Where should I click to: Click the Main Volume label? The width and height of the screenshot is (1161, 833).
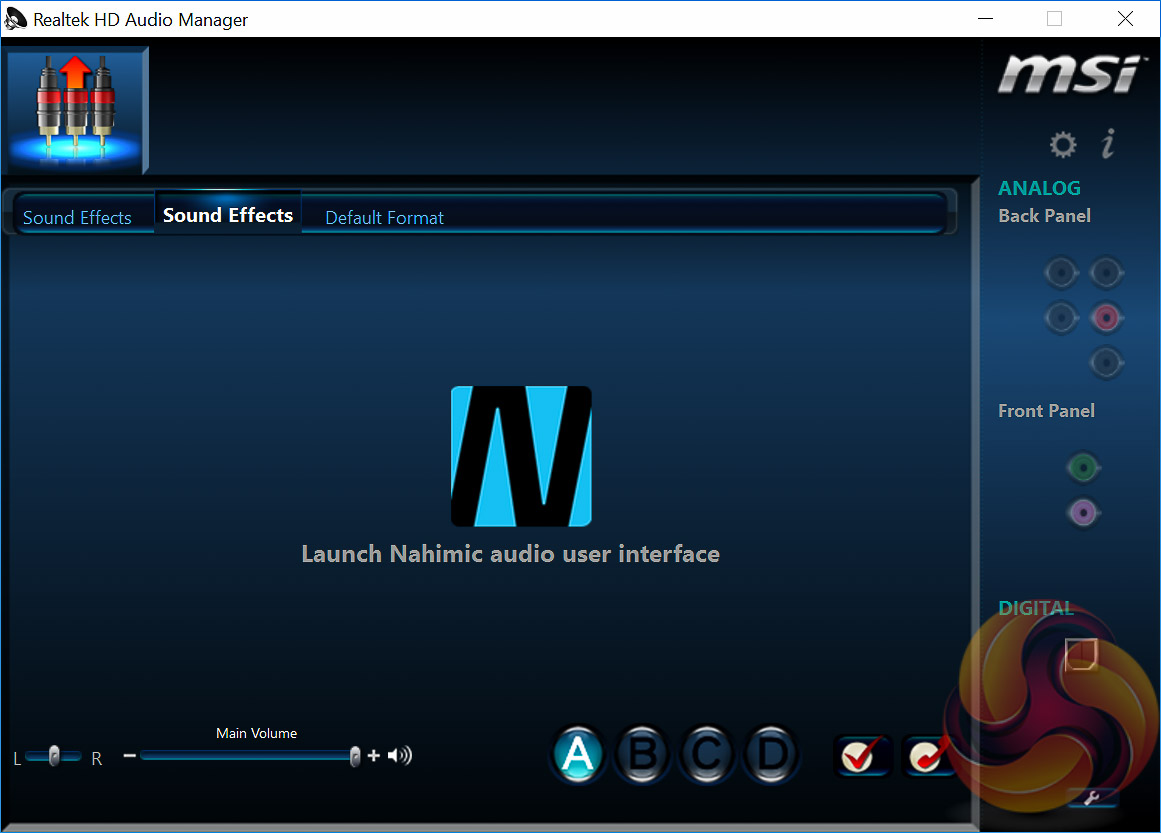click(x=256, y=733)
